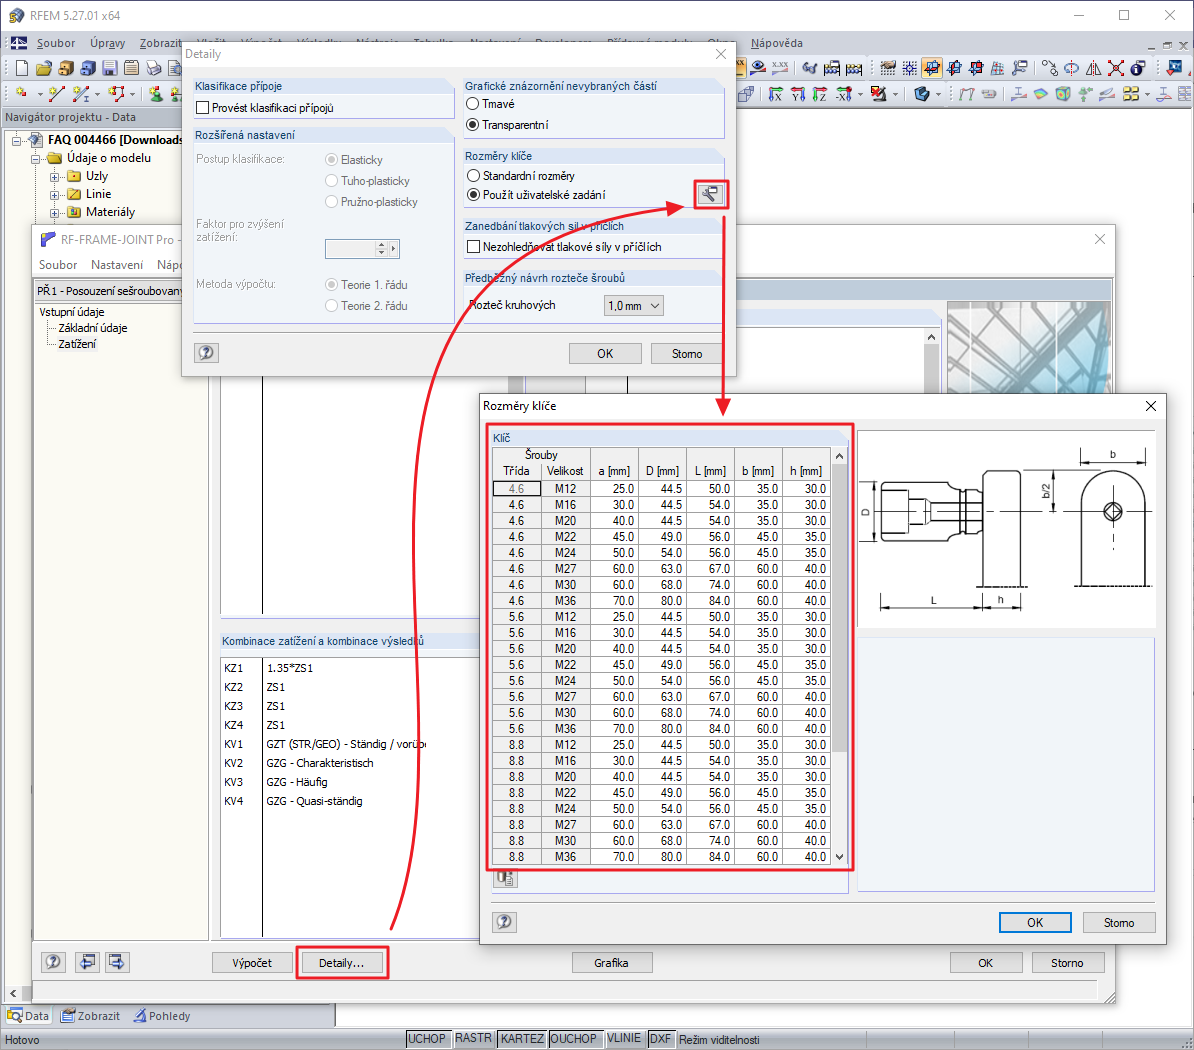Click the Detaily... button

341,962
